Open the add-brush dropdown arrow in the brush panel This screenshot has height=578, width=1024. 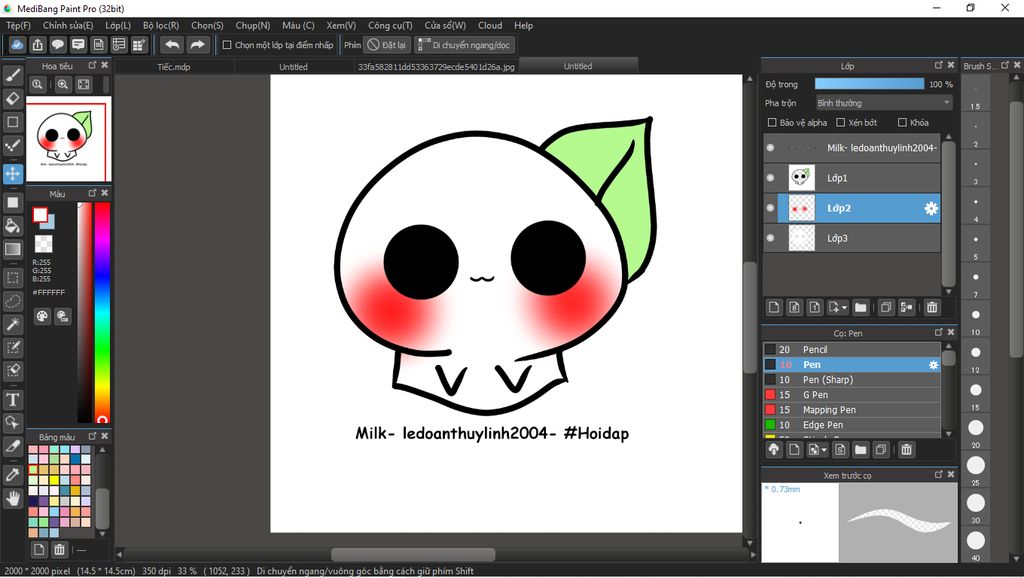pyautogui.click(x=824, y=449)
